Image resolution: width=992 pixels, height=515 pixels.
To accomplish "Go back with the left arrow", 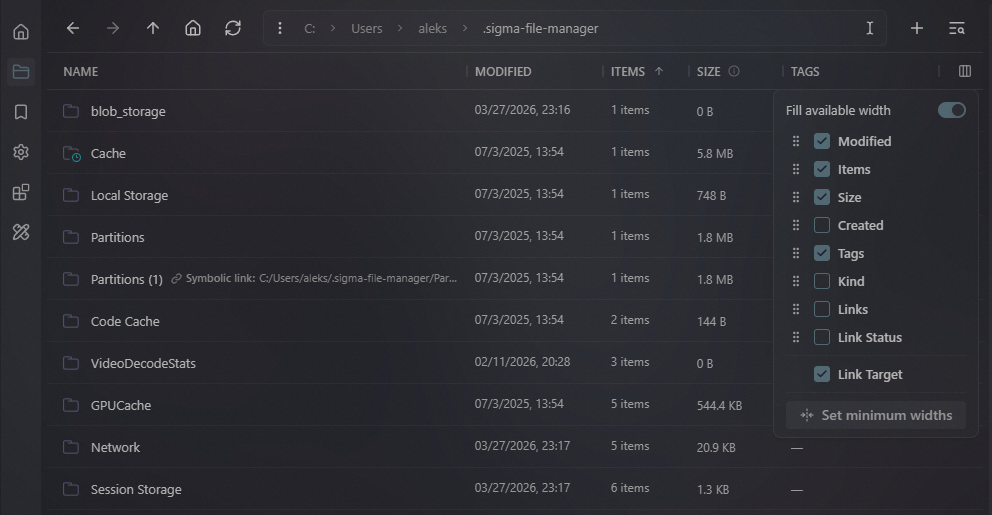I will tap(73, 28).
